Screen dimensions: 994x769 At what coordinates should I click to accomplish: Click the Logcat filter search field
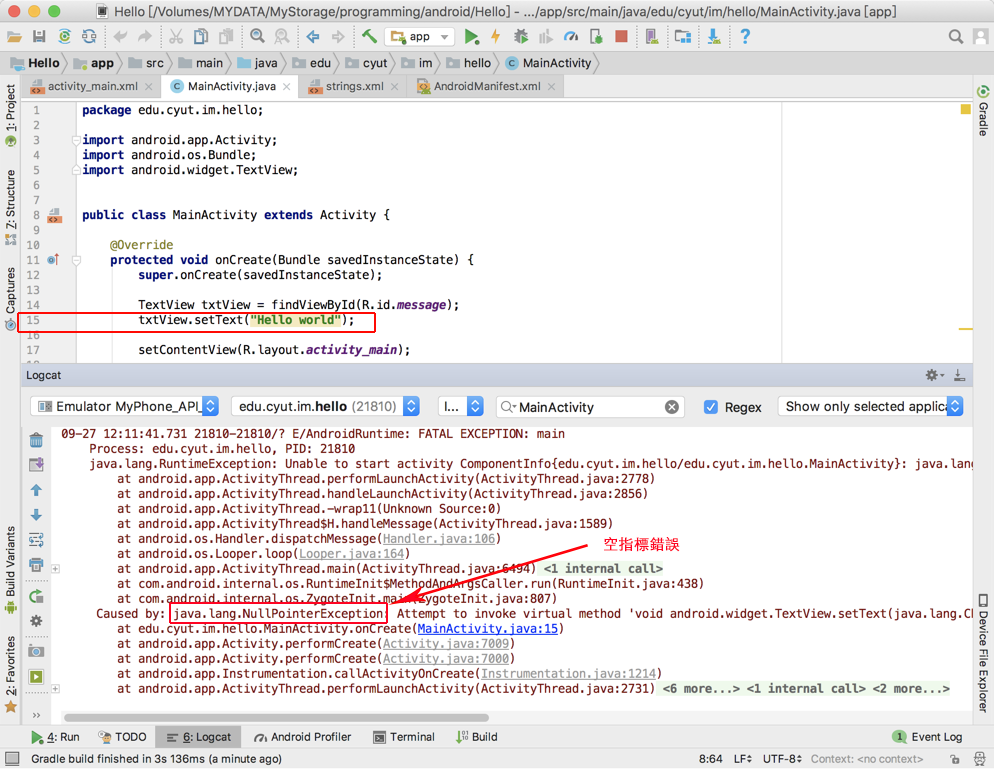point(590,407)
